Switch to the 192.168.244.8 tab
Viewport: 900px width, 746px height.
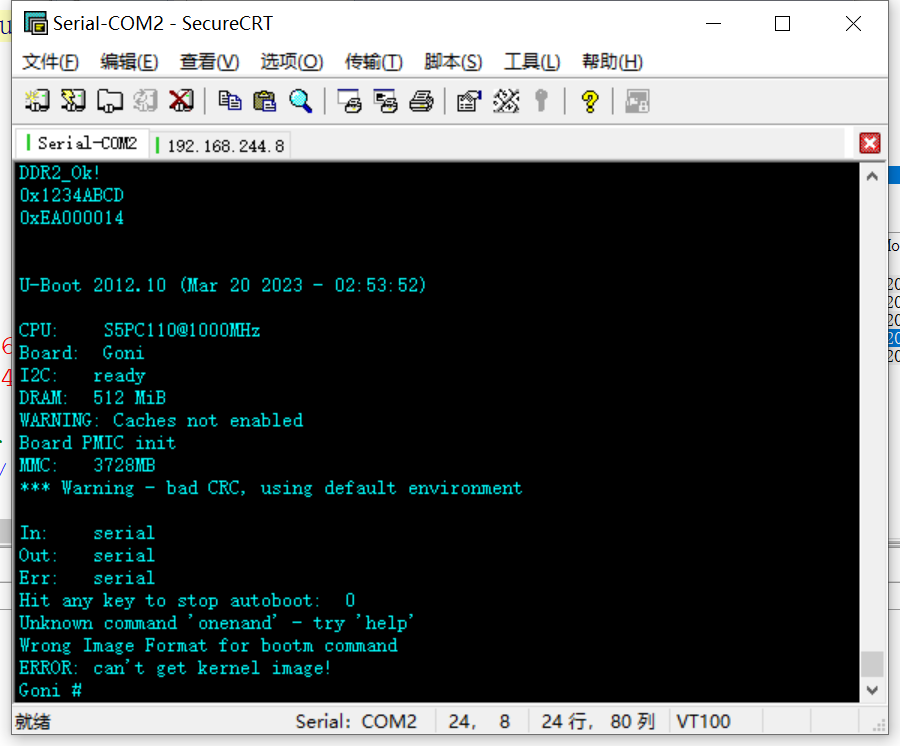221,146
